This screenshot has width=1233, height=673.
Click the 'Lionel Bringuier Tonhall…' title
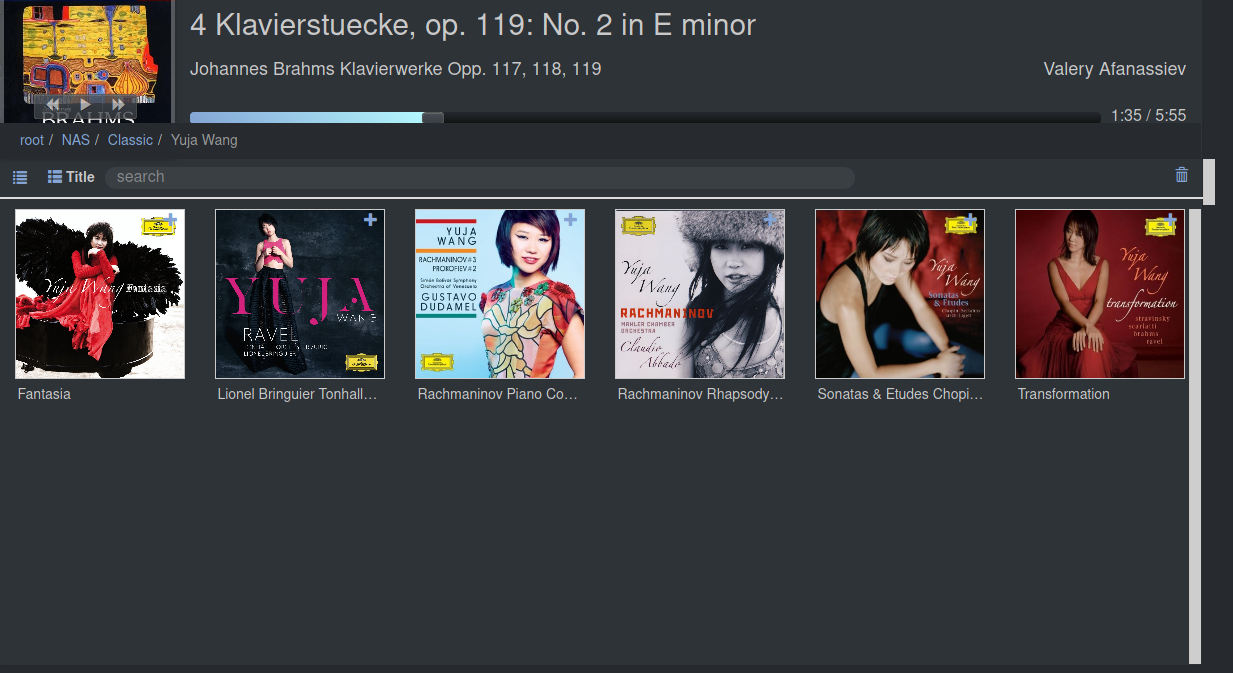click(x=298, y=394)
